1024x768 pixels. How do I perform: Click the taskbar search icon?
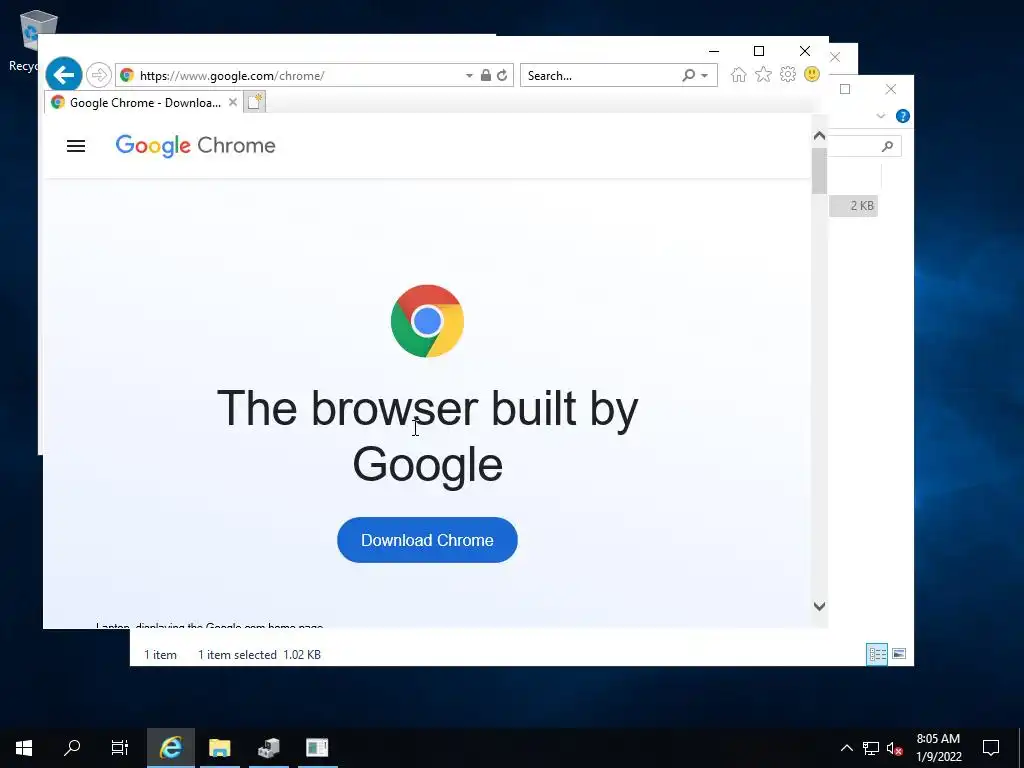(x=72, y=748)
